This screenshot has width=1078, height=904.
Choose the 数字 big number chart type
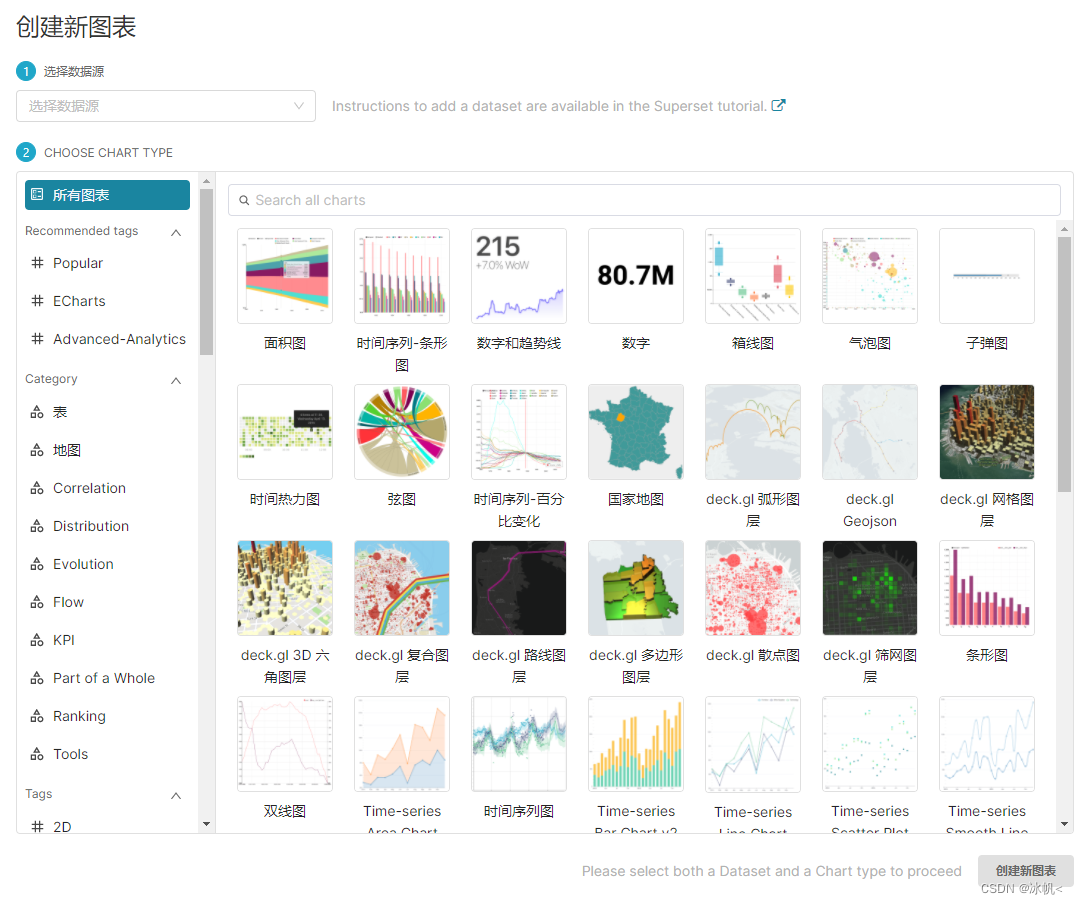[635, 276]
